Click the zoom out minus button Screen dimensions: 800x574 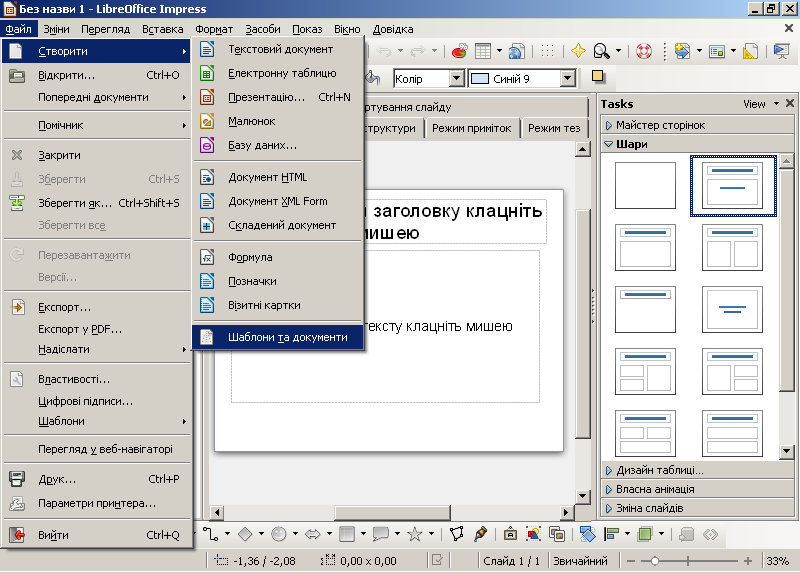pyautogui.click(x=631, y=561)
